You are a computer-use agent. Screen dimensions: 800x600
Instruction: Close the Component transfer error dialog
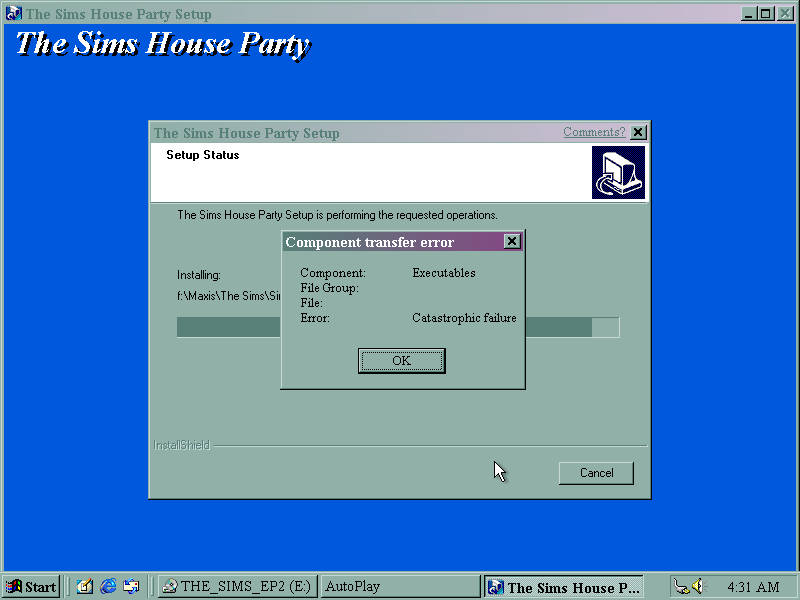pos(512,242)
